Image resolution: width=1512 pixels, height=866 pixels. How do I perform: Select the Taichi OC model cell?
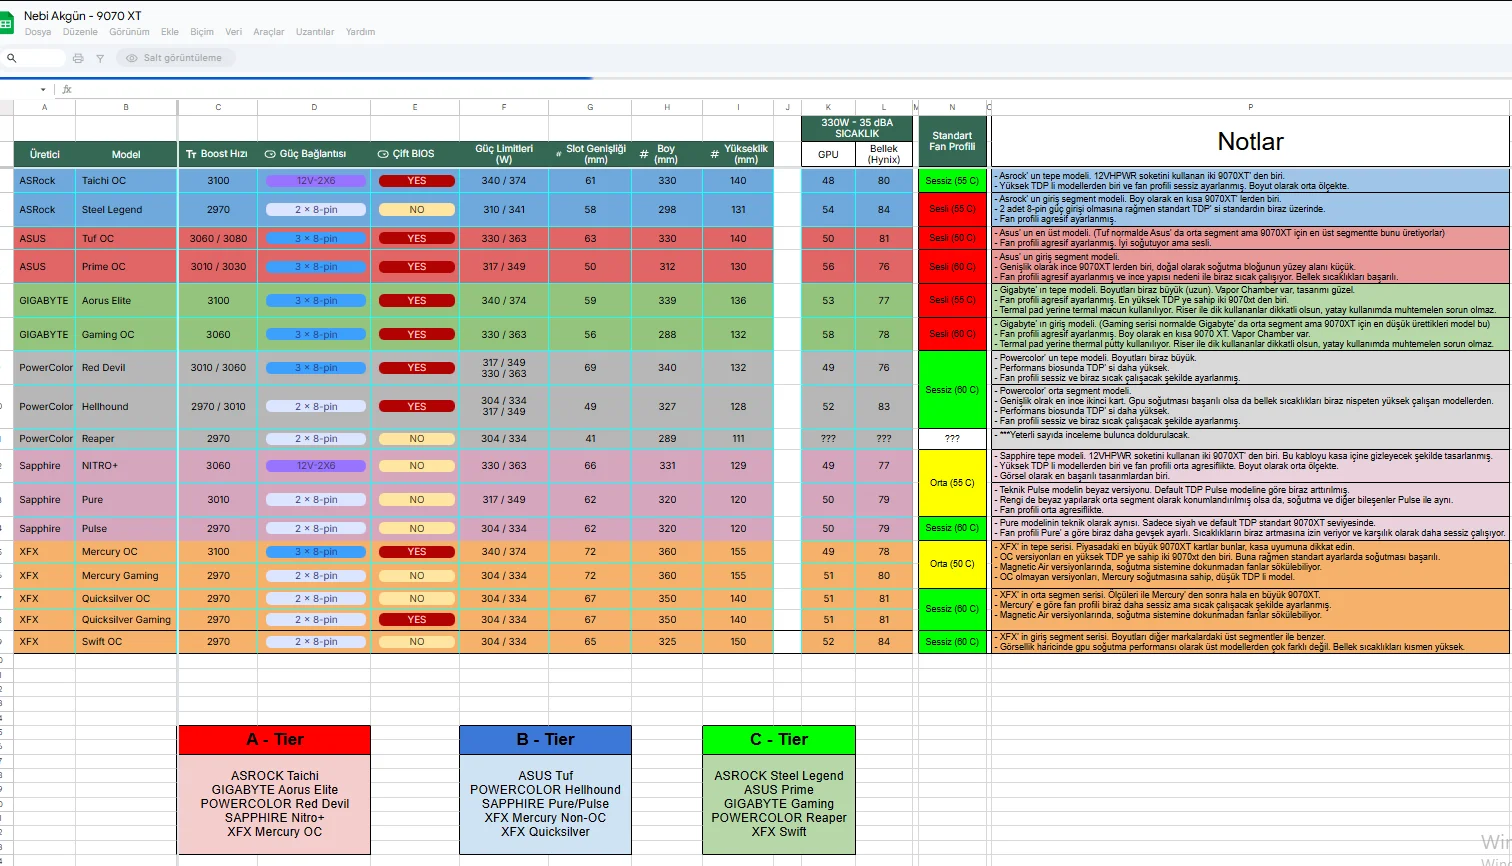coord(126,181)
